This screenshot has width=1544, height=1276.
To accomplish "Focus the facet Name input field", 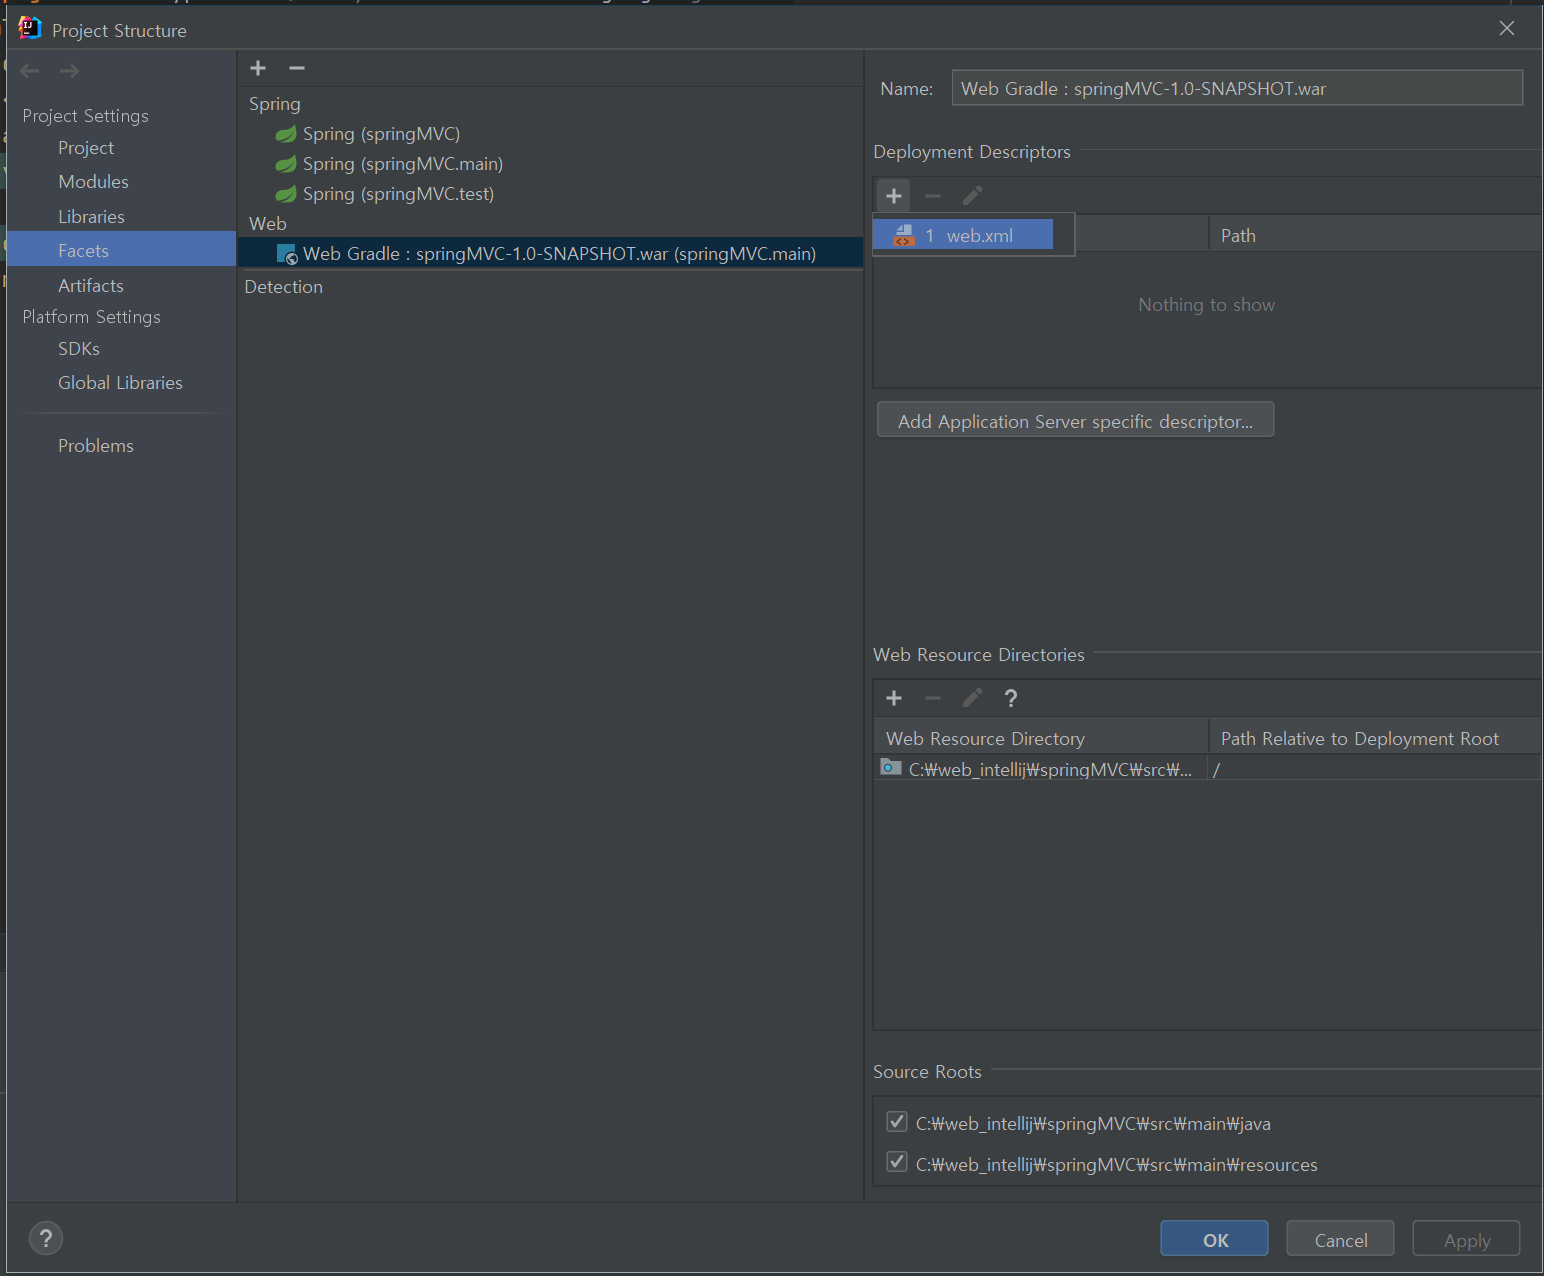I will (1237, 88).
